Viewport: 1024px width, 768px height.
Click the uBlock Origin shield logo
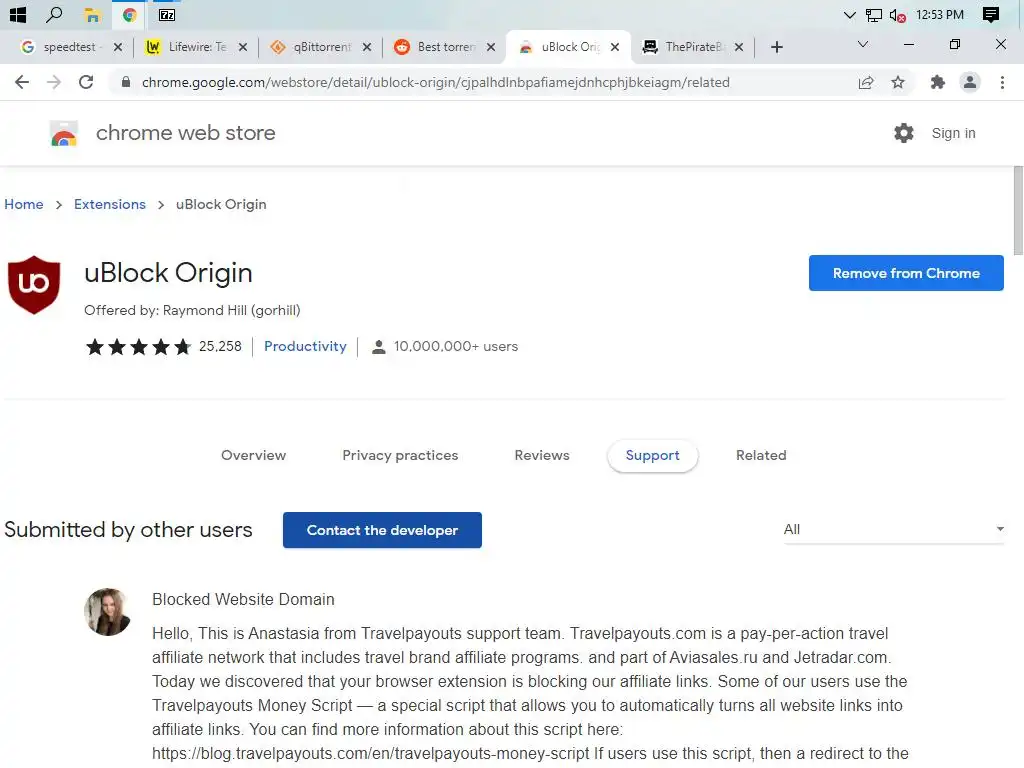(x=34, y=285)
